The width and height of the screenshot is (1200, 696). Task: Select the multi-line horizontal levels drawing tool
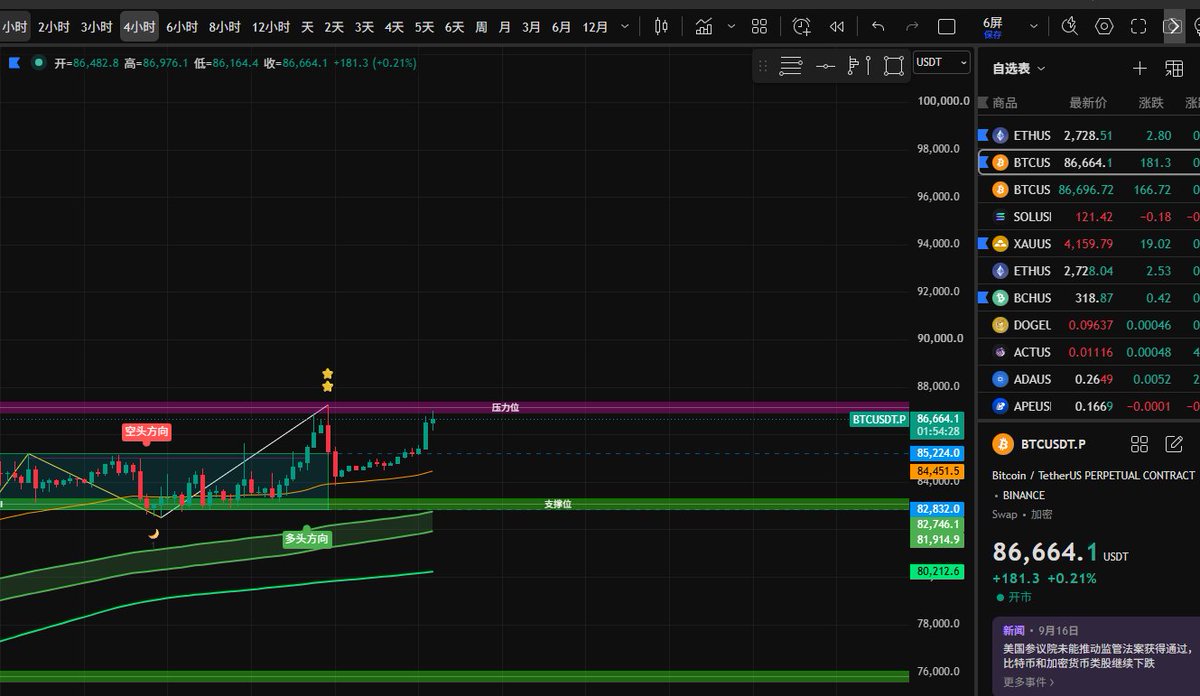coord(791,66)
